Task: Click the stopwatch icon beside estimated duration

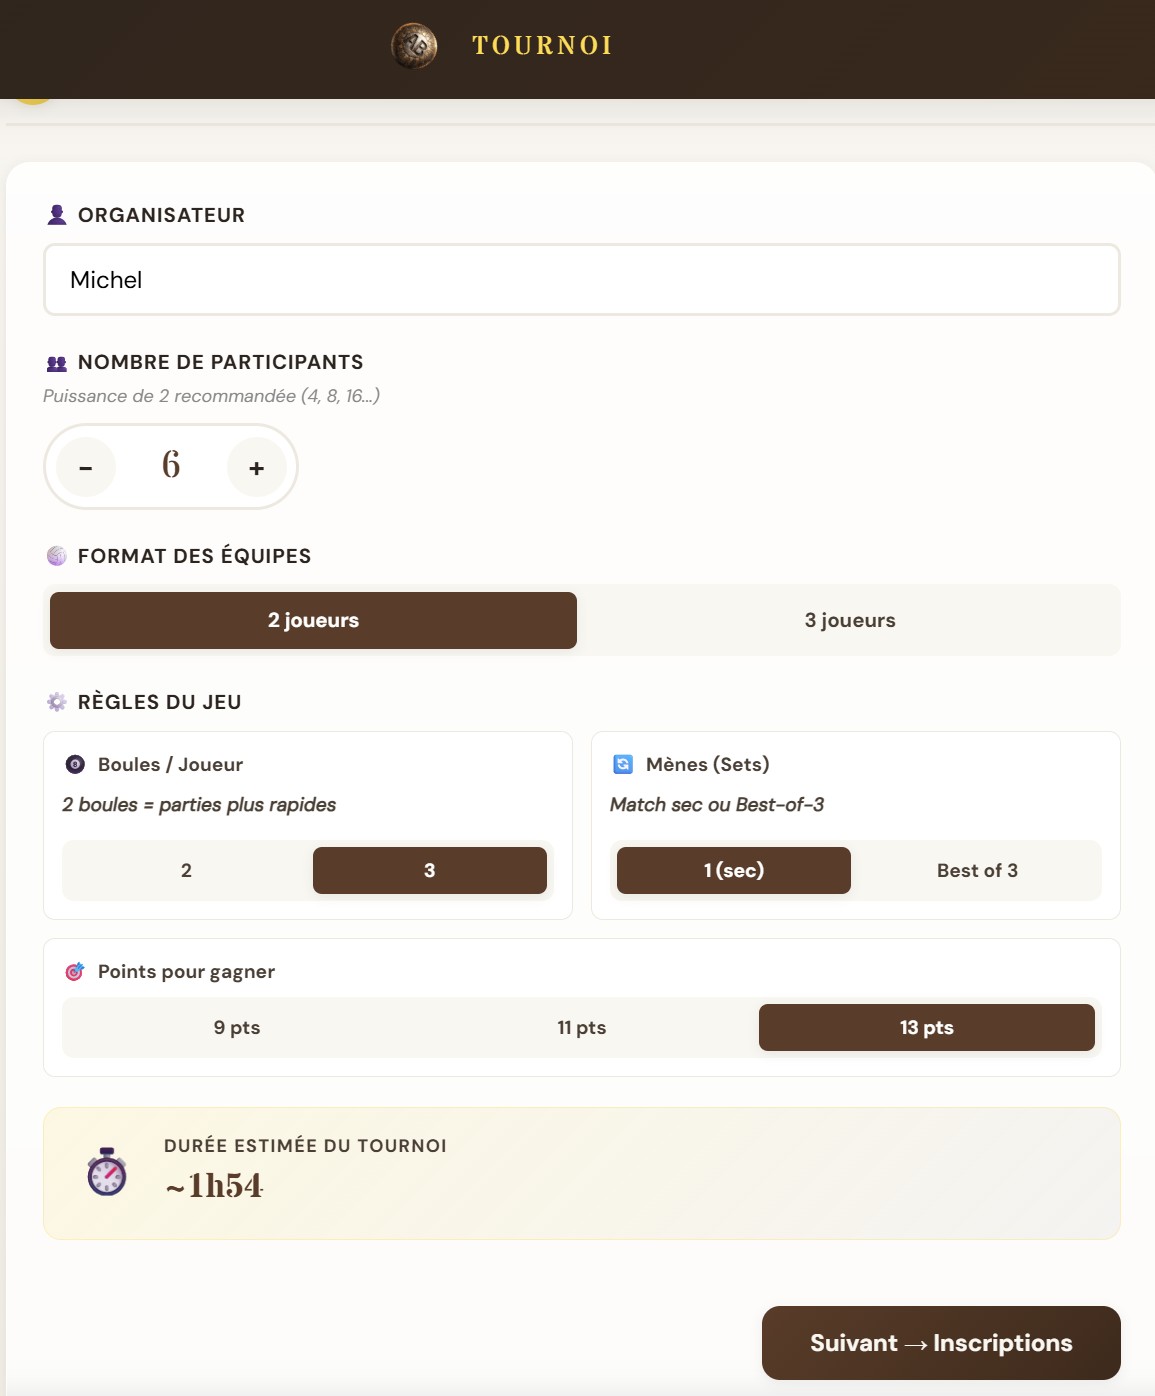Action: point(107,1172)
